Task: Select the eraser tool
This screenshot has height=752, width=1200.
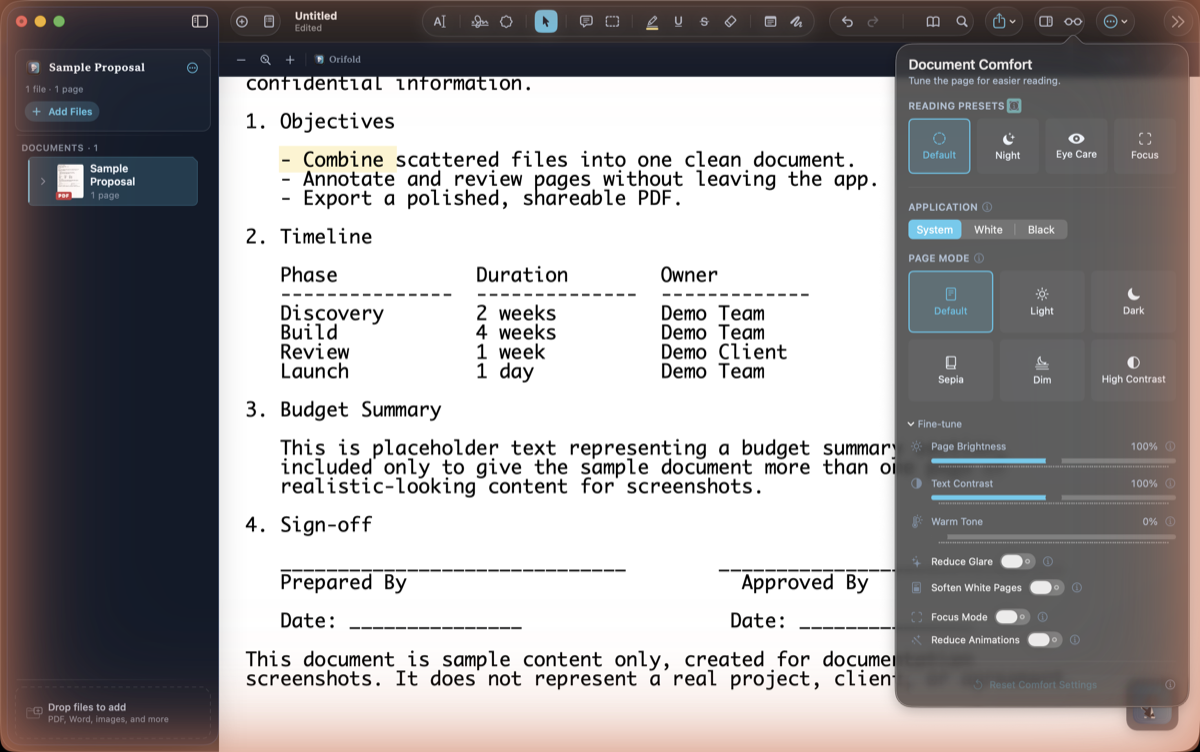Action: 730,21
